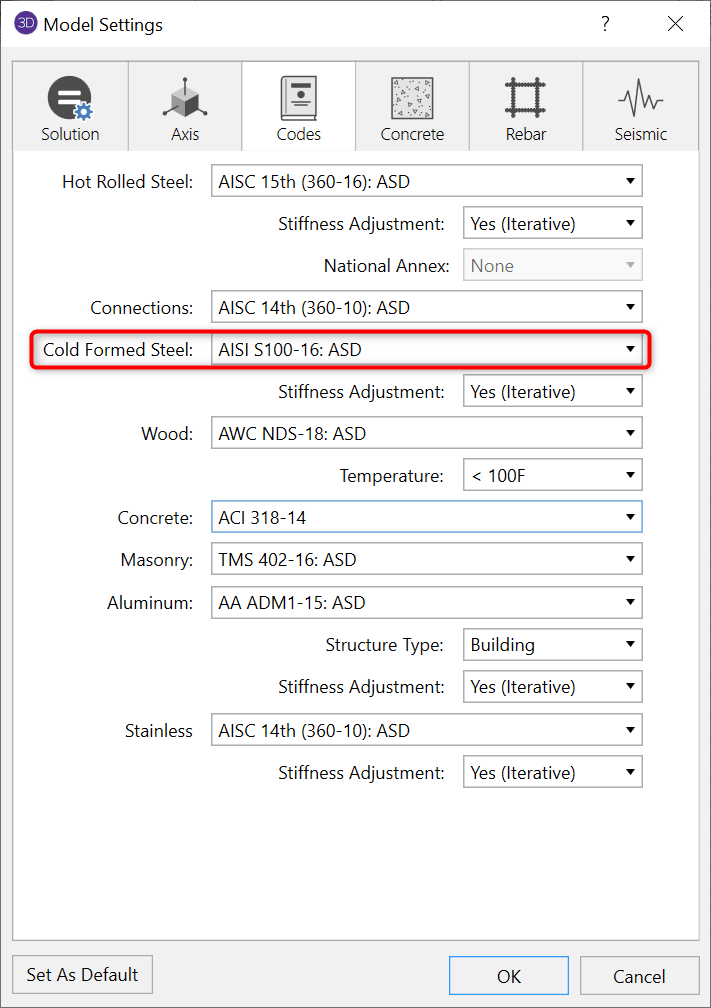Switch to the Rebar grid icon

click(526, 99)
